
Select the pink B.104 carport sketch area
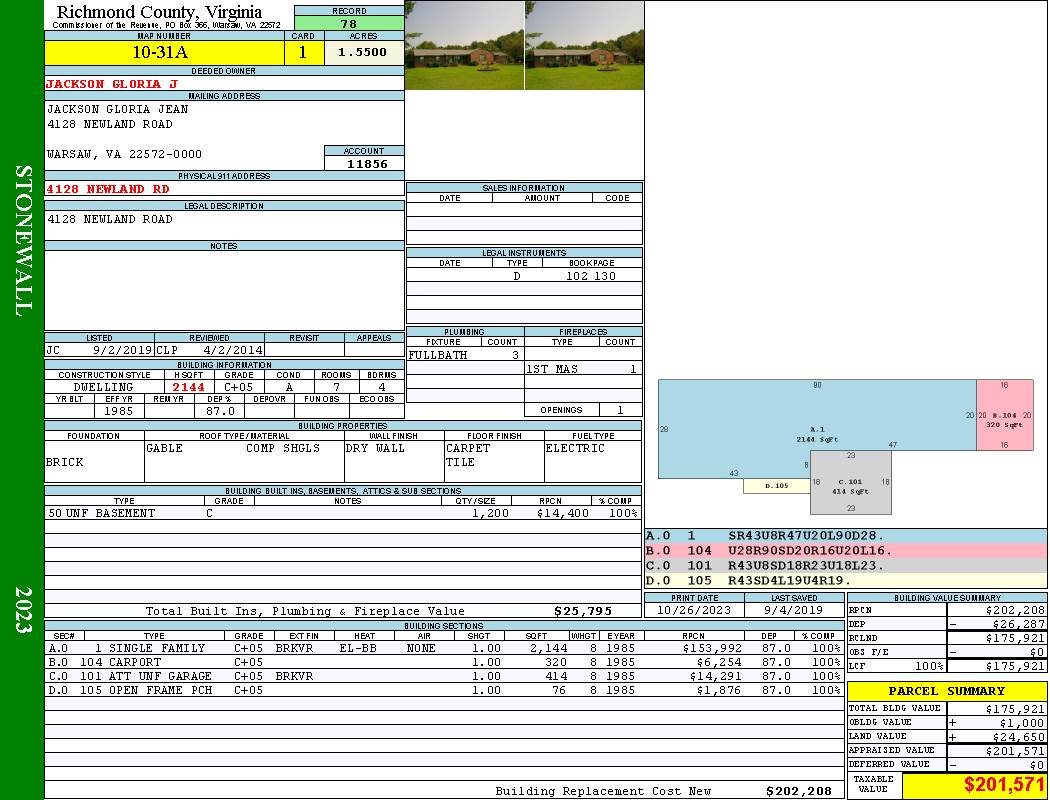point(1005,415)
